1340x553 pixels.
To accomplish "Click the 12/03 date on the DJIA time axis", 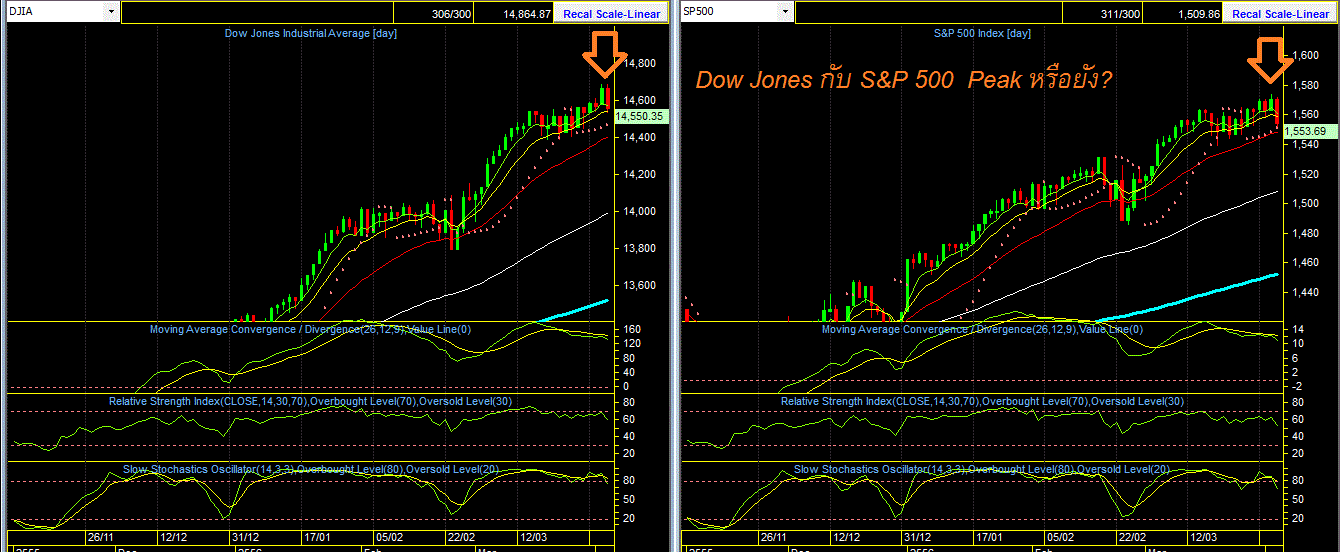I will (x=533, y=537).
